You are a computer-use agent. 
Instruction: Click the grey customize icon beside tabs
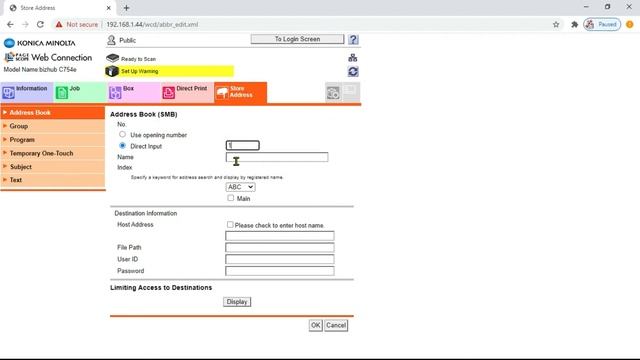click(333, 93)
